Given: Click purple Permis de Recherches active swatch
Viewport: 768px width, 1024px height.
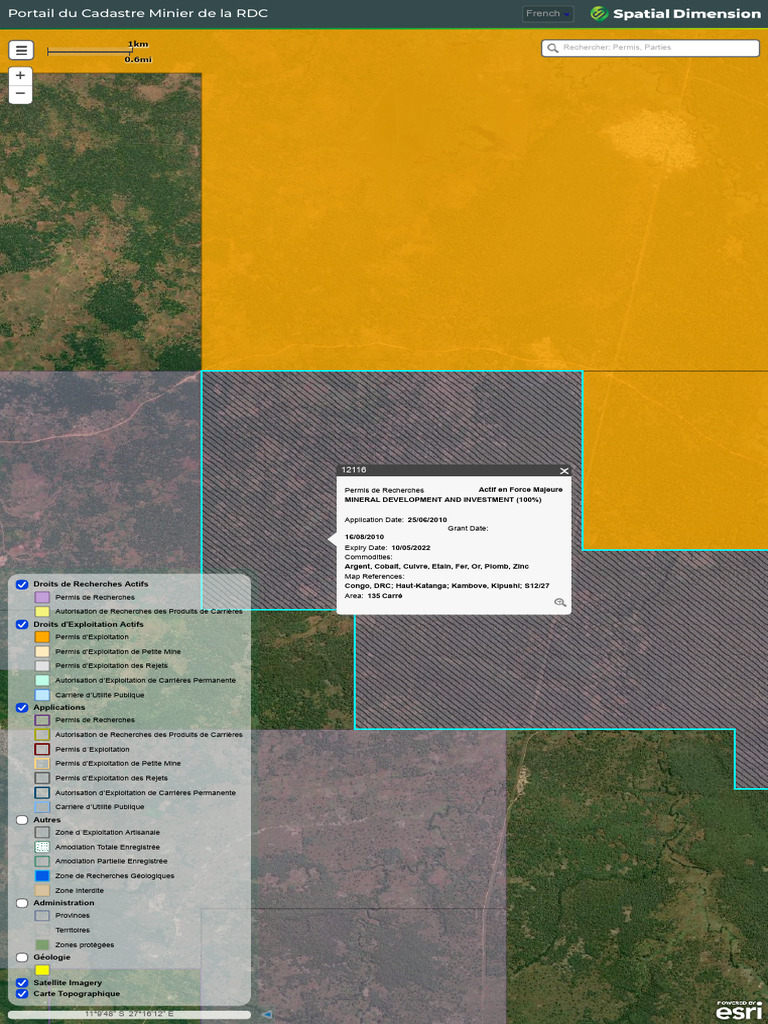Looking at the screenshot, I should (42, 598).
